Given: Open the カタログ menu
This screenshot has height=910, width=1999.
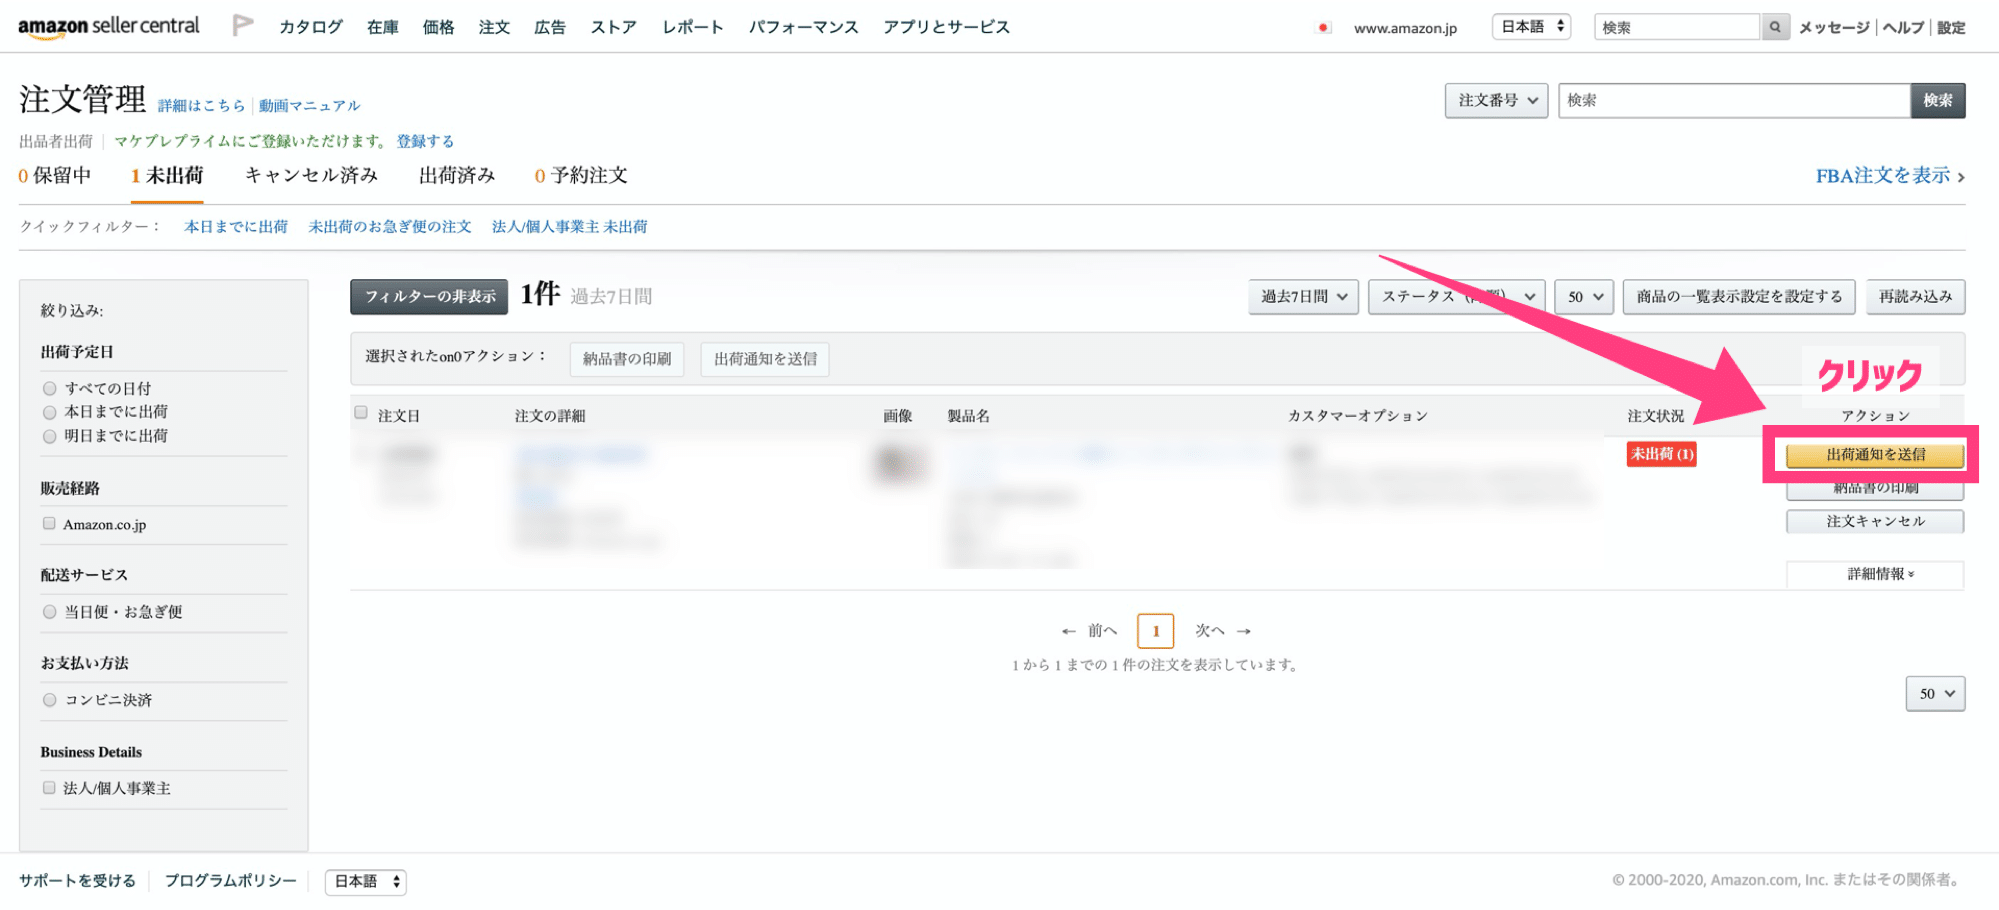Looking at the screenshot, I should (x=311, y=27).
